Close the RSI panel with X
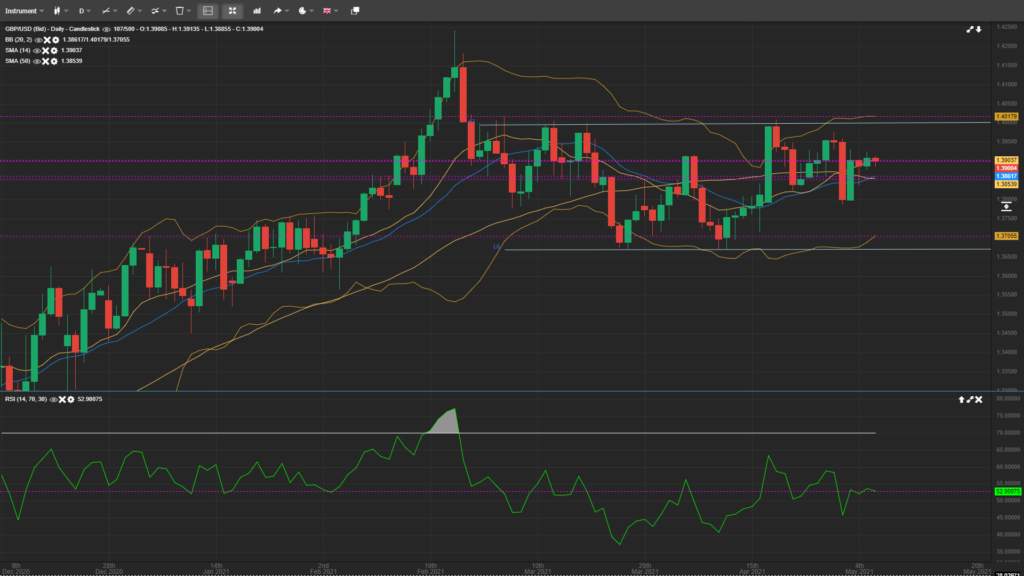The height and width of the screenshot is (576, 1024). (x=978, y=399)
